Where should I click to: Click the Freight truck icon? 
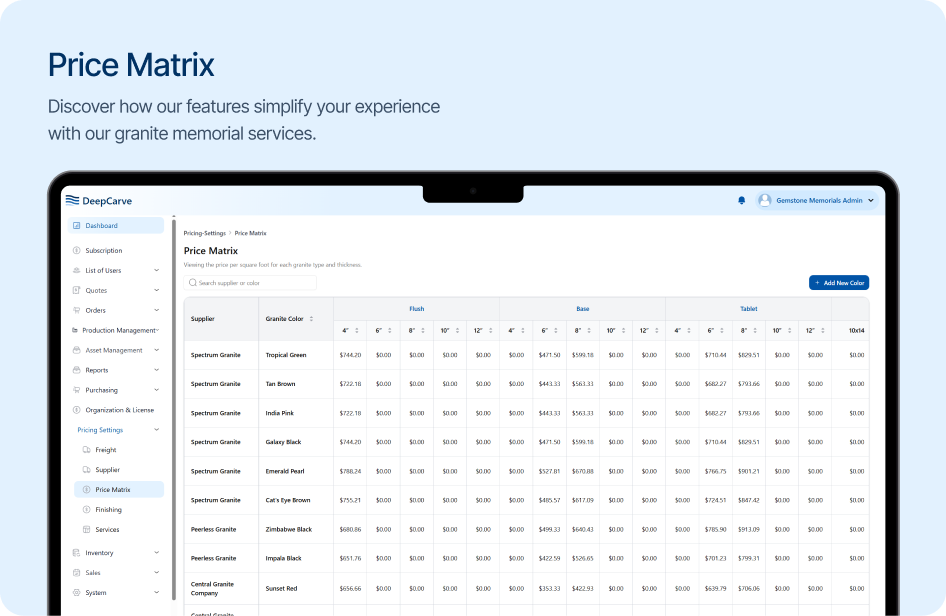[x=87, y=450]
